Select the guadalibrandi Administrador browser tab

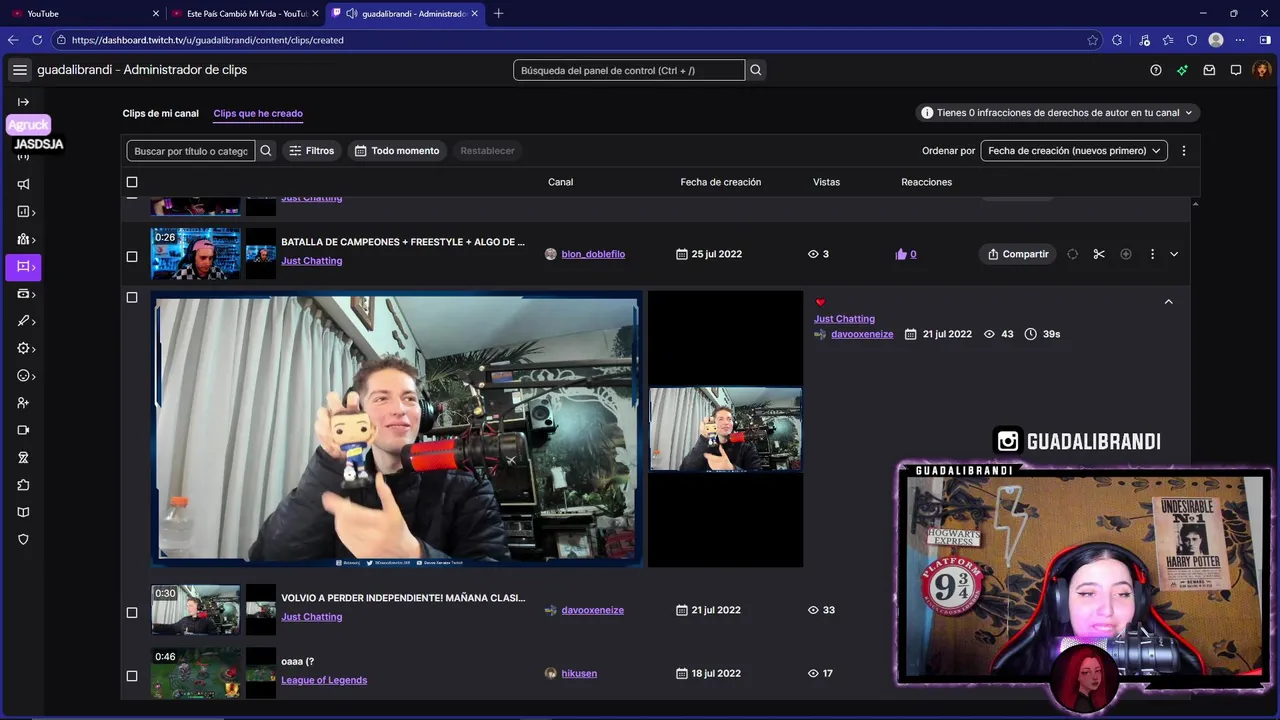coord(406,13)
